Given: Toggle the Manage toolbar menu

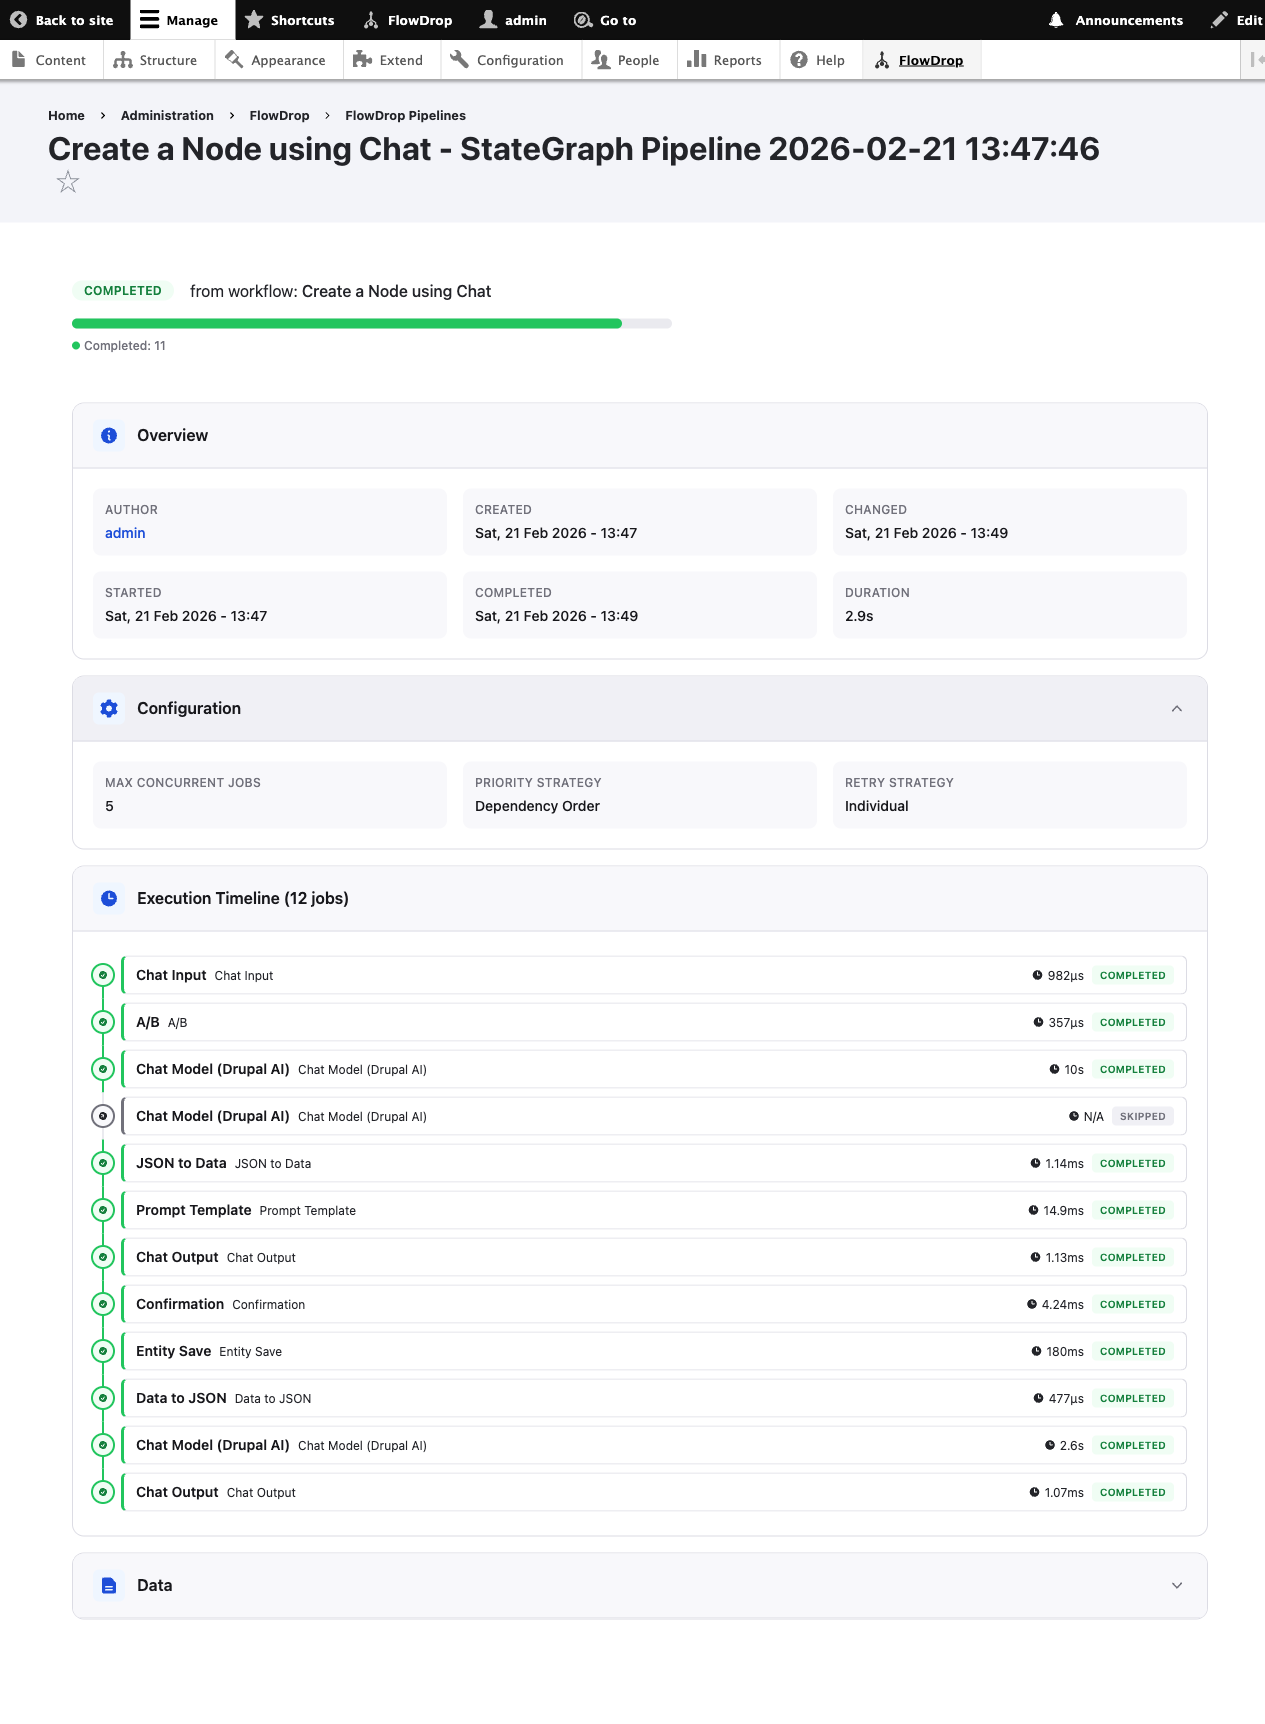Looking at the screenshot, I should (x=180, y=20).
